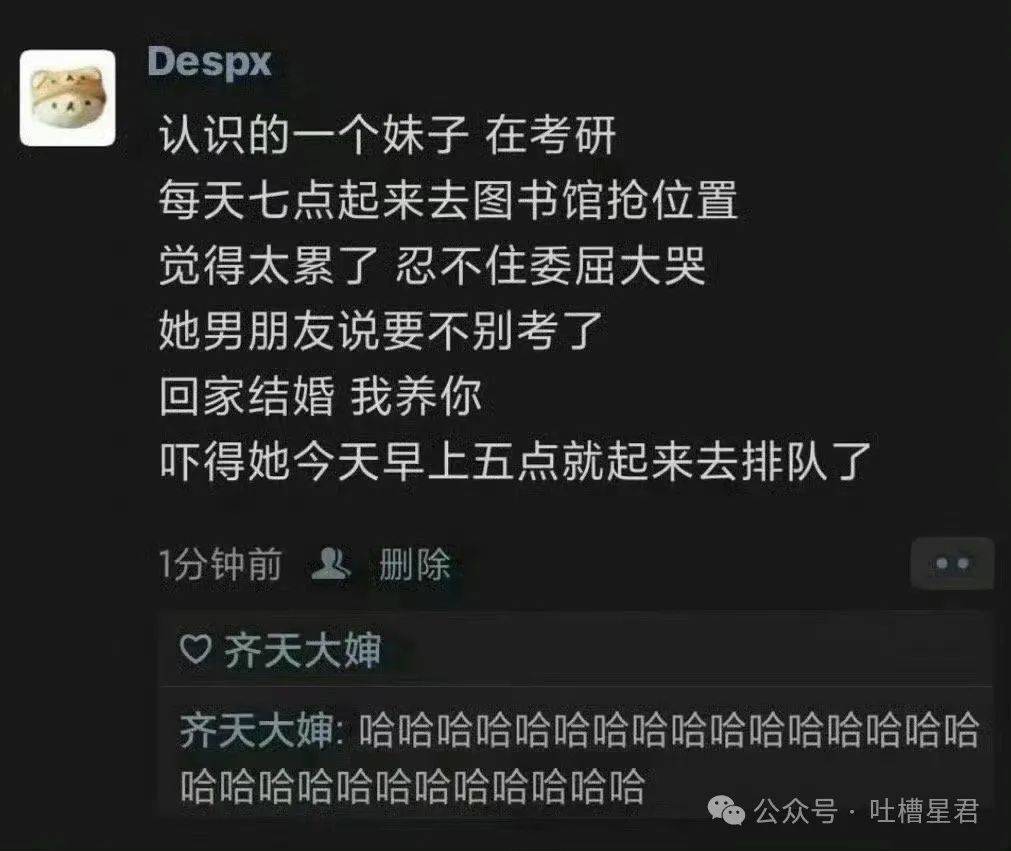Tap the 哈哈哈 comment text to reply
Viewport: 1011px width, 851px height.
[x=580, y=758]
